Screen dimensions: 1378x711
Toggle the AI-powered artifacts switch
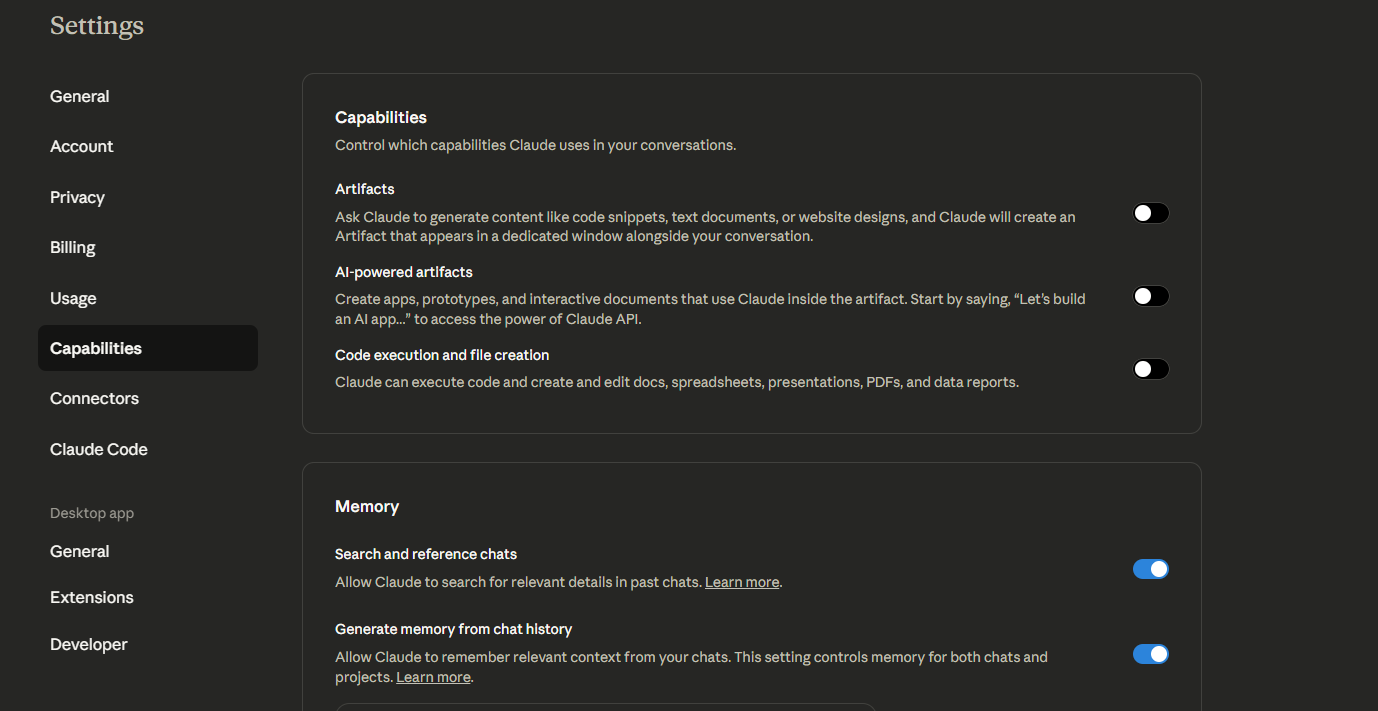(1150, 296)
